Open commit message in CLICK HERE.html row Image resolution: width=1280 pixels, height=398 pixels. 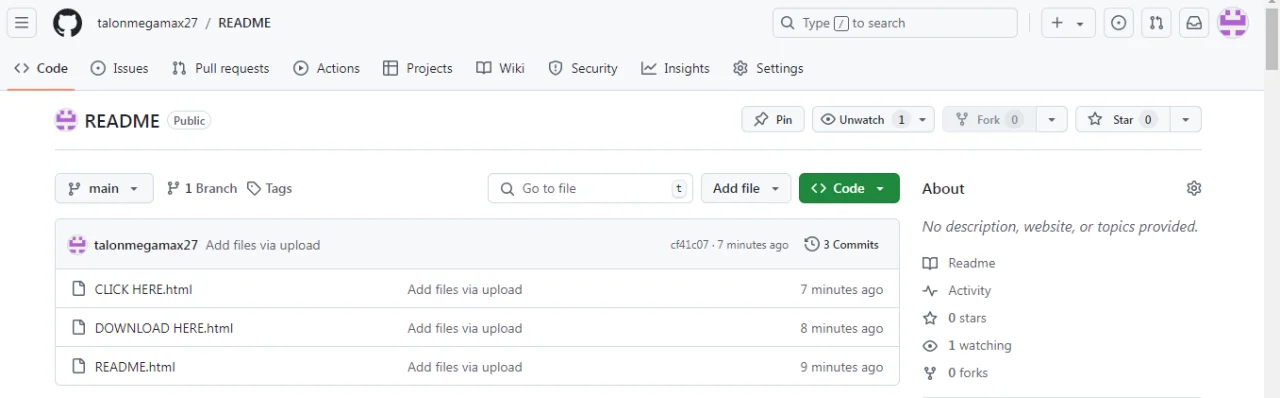coord(465,289)
